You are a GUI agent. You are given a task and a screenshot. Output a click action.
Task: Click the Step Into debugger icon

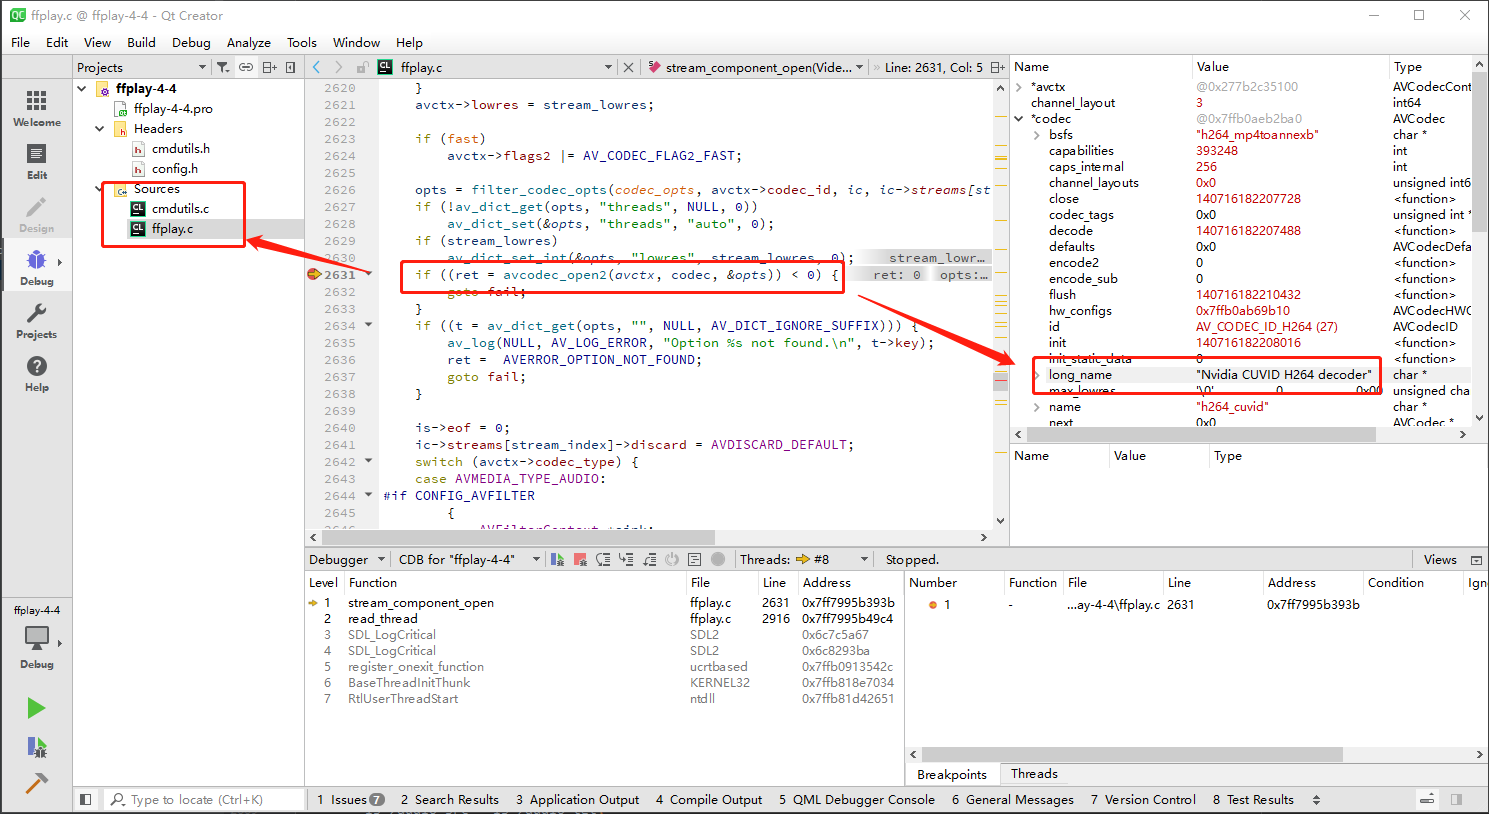point(626,559)
